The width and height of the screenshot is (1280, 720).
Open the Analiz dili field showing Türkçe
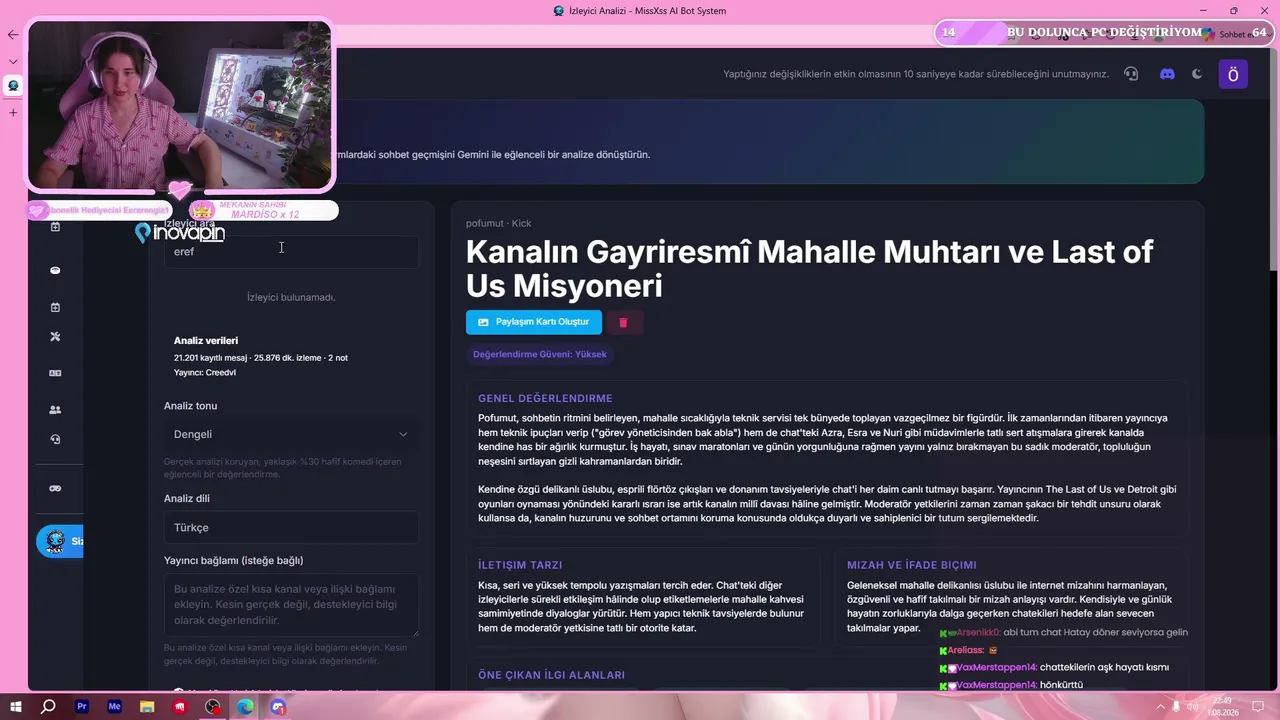click(x=291, y=527)
